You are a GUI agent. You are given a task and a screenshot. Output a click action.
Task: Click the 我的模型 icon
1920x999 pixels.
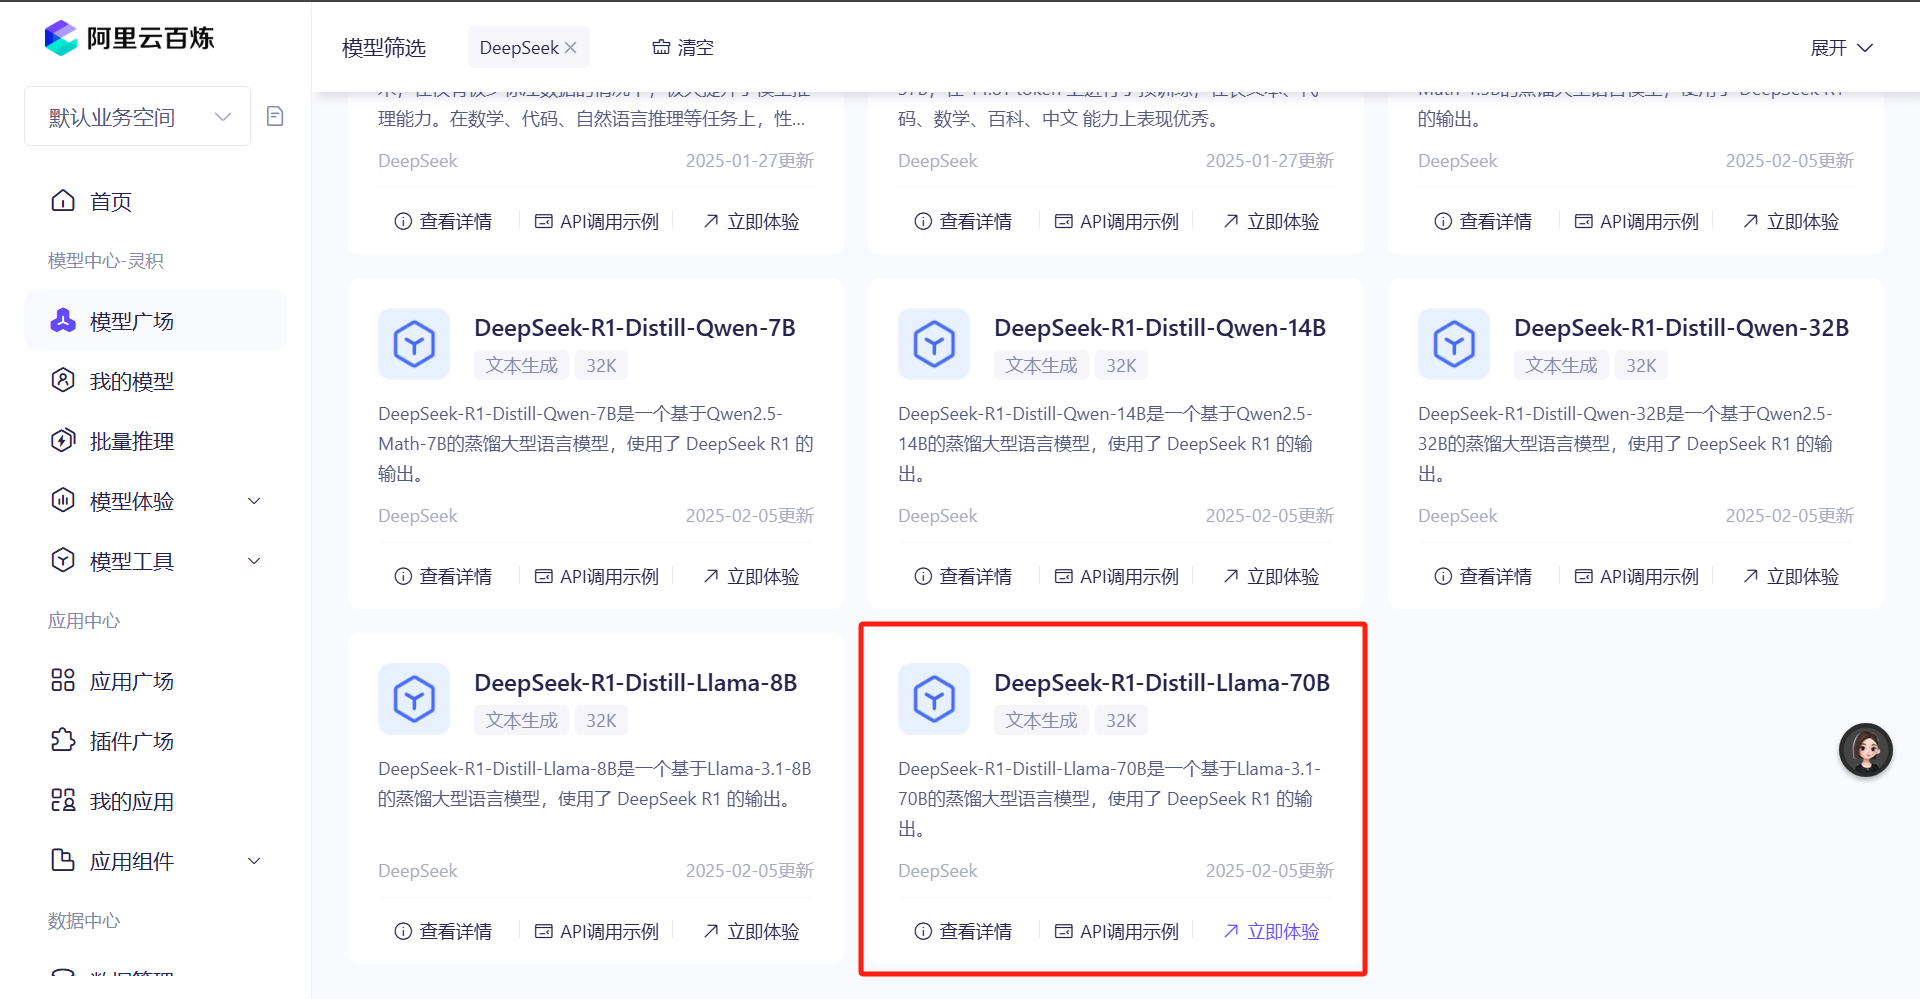[x=63, y=380]
